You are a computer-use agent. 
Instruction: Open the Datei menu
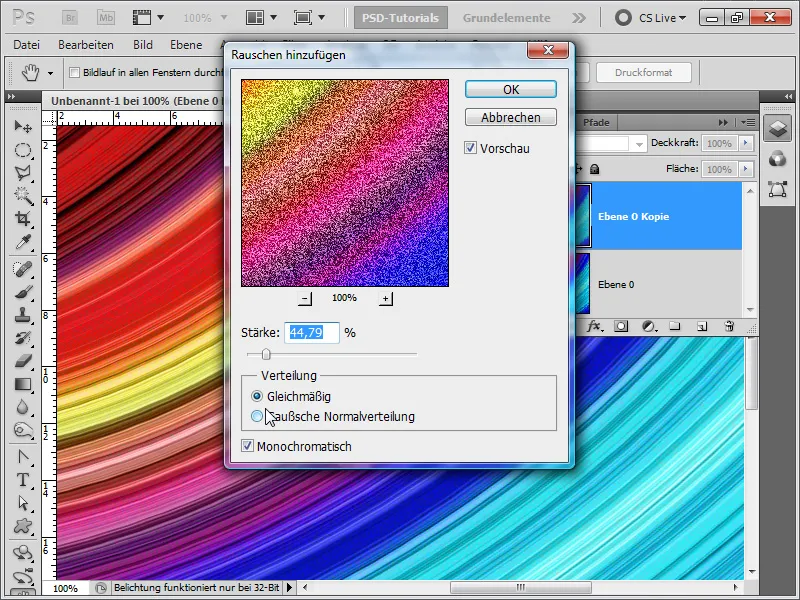tap(27, 45)
